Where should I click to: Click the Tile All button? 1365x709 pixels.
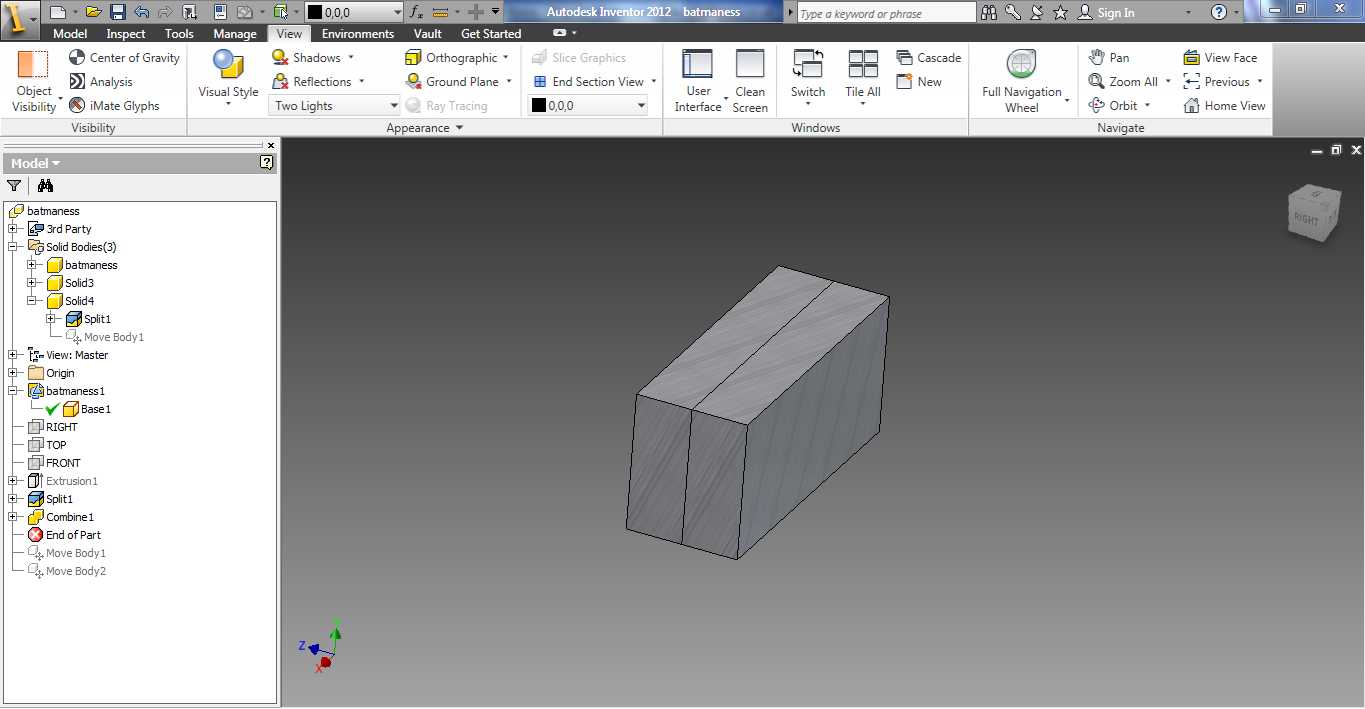(862, 75)
